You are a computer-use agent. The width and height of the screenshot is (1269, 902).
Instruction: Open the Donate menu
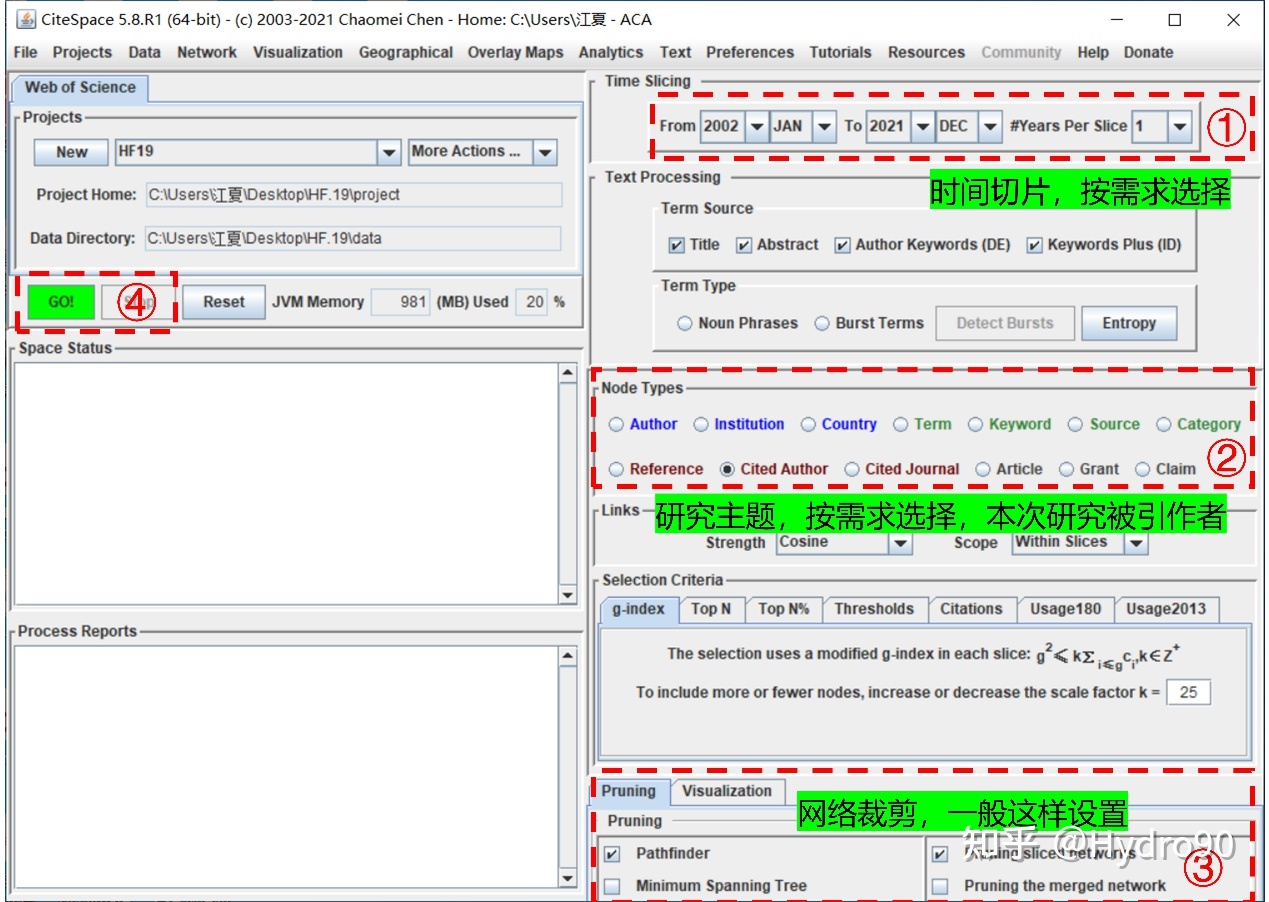tap(1148, 52)
